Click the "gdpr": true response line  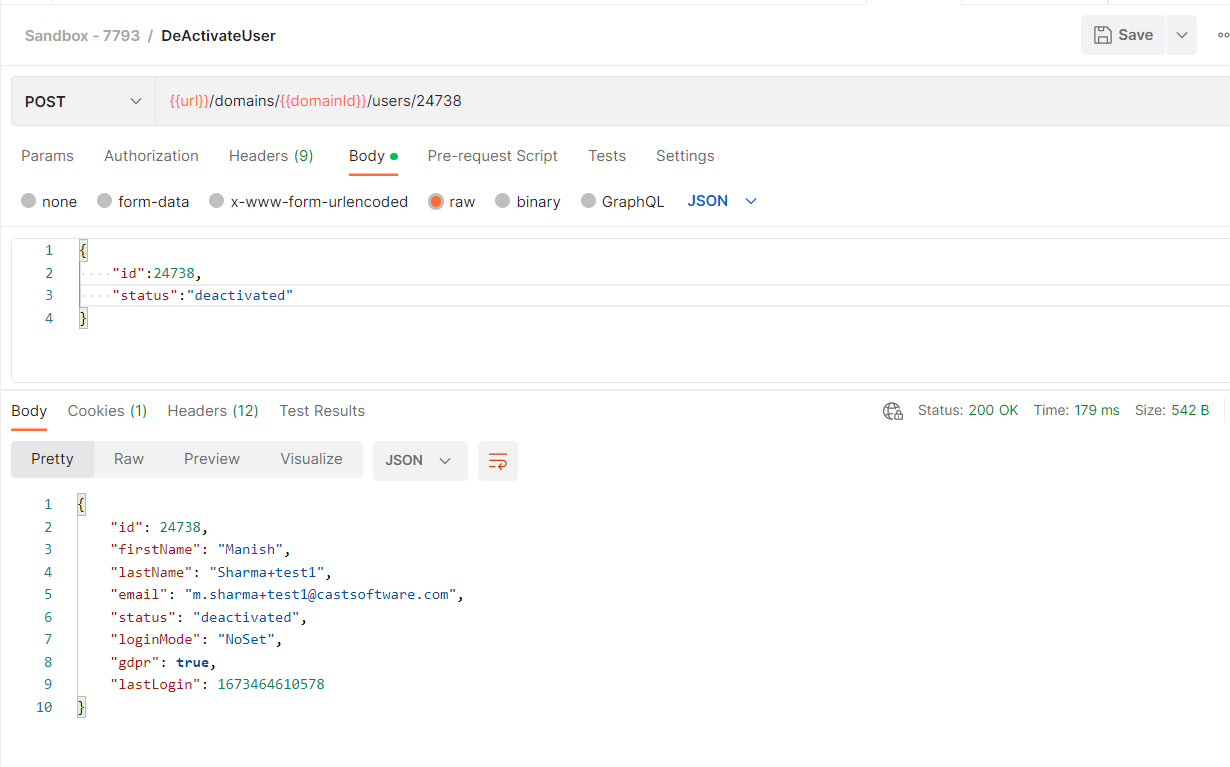click(x=163, y=662)
